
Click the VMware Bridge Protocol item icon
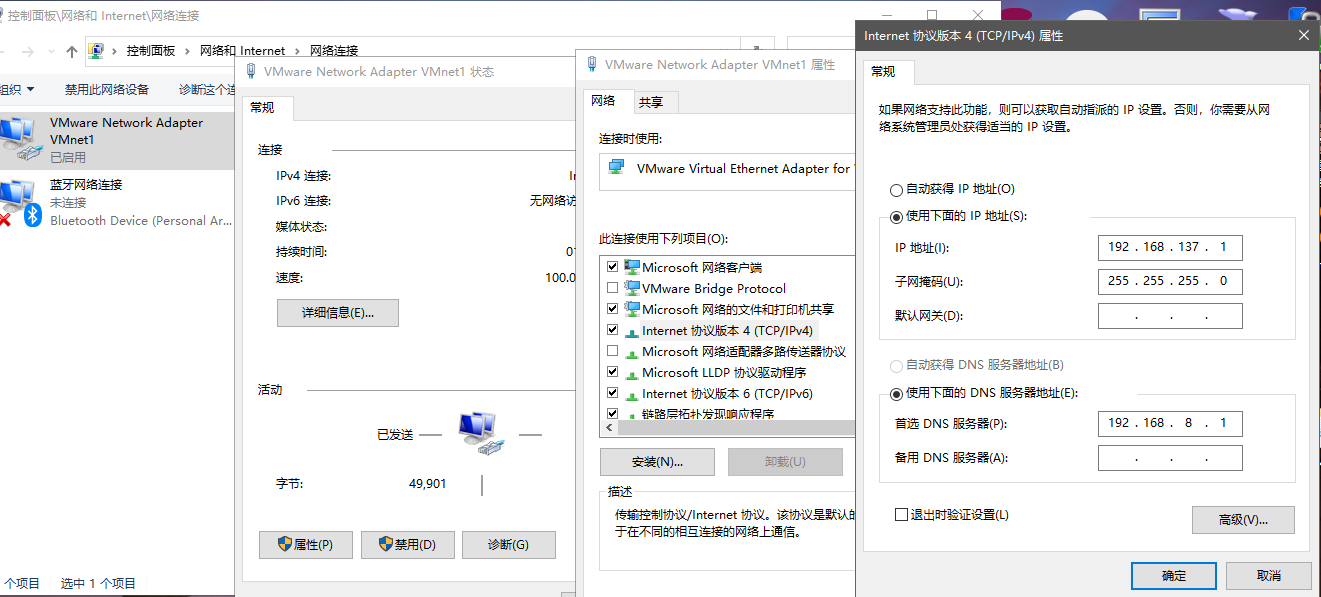pos(632,288)
